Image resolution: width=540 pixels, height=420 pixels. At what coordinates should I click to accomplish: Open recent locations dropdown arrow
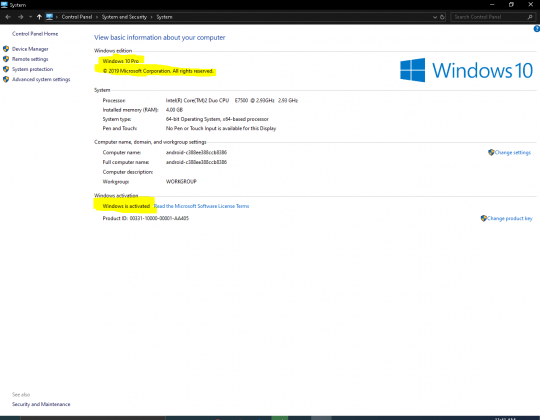(x=31, y=17)
